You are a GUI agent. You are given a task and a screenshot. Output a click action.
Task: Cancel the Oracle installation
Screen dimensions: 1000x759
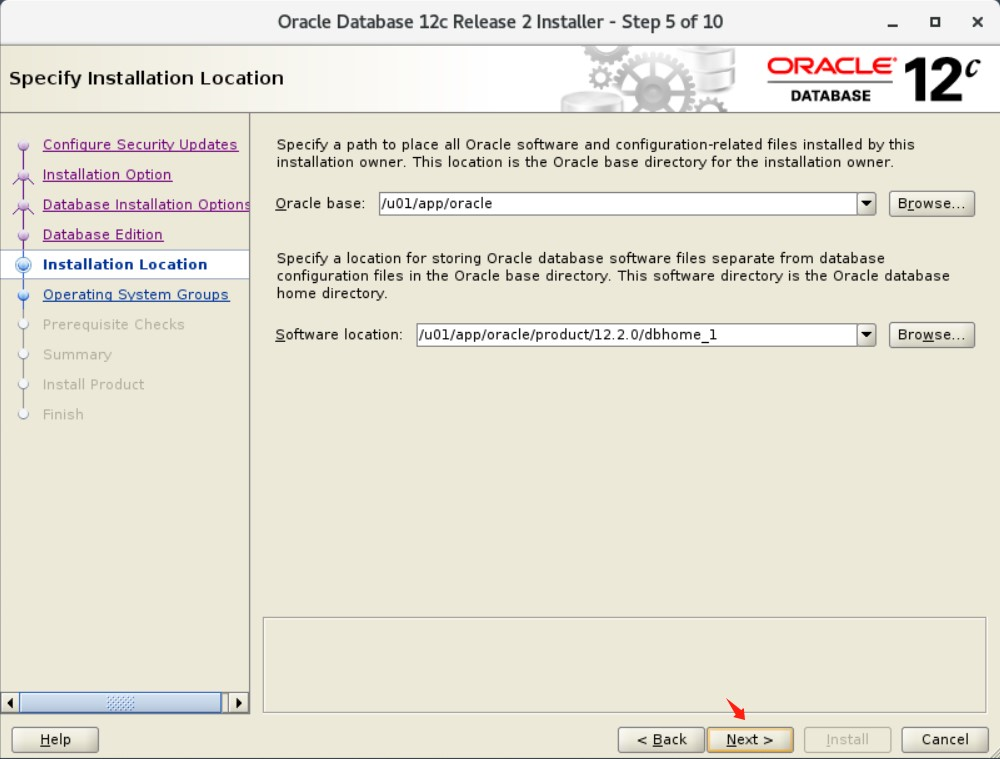(x=943, y=739)
